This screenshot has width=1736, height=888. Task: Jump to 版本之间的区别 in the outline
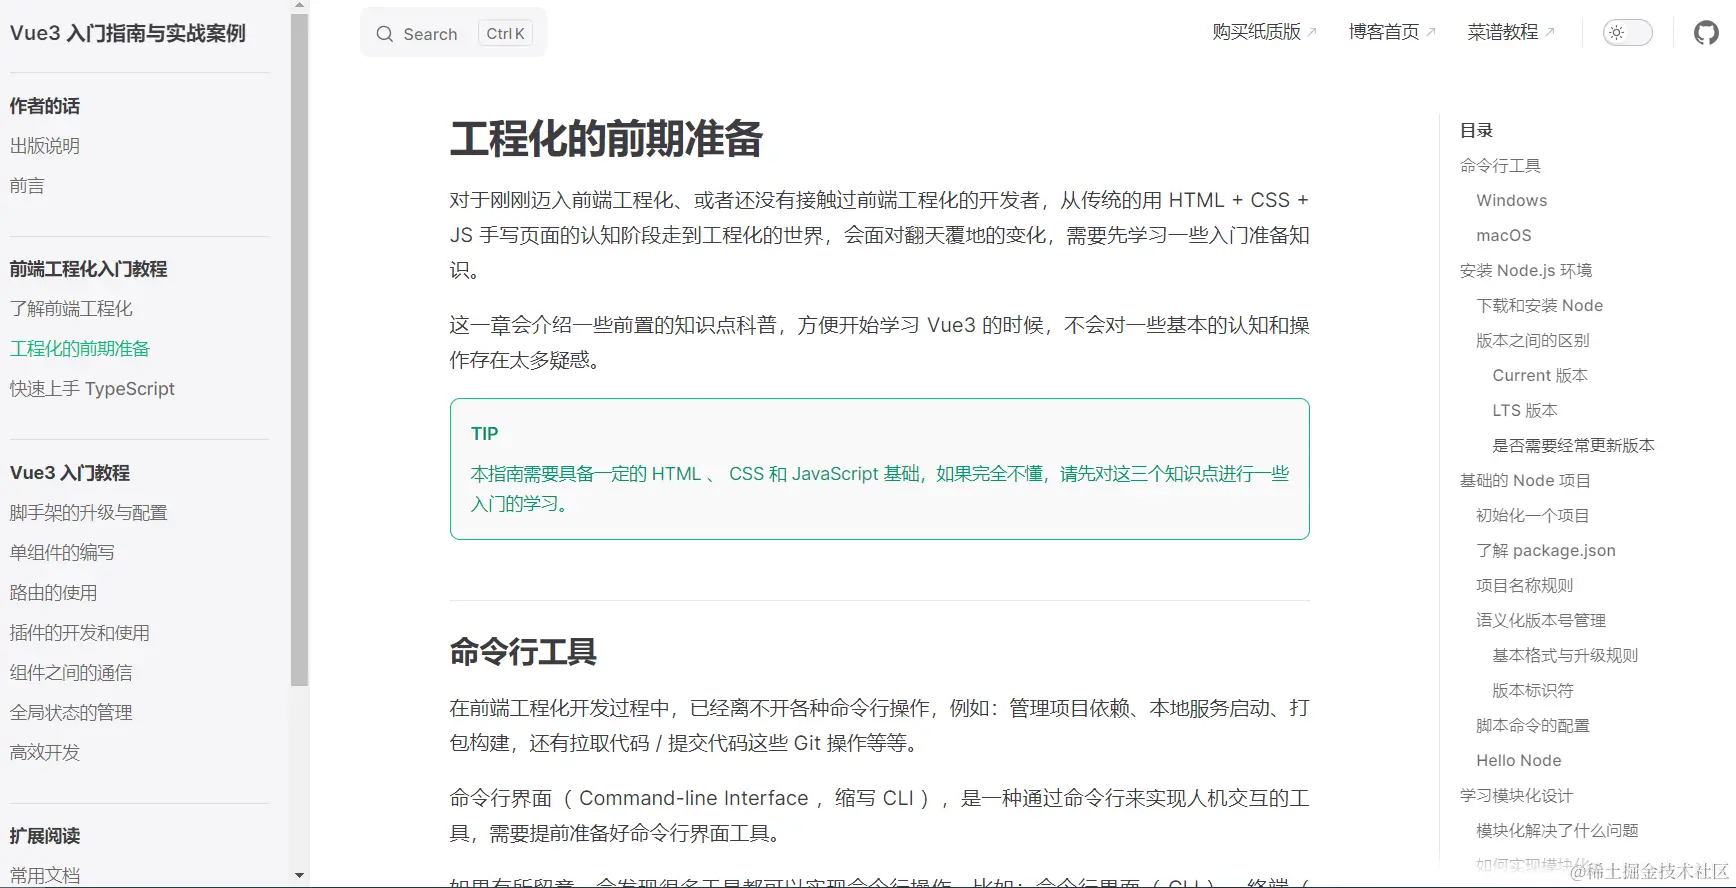(1533, 341)
